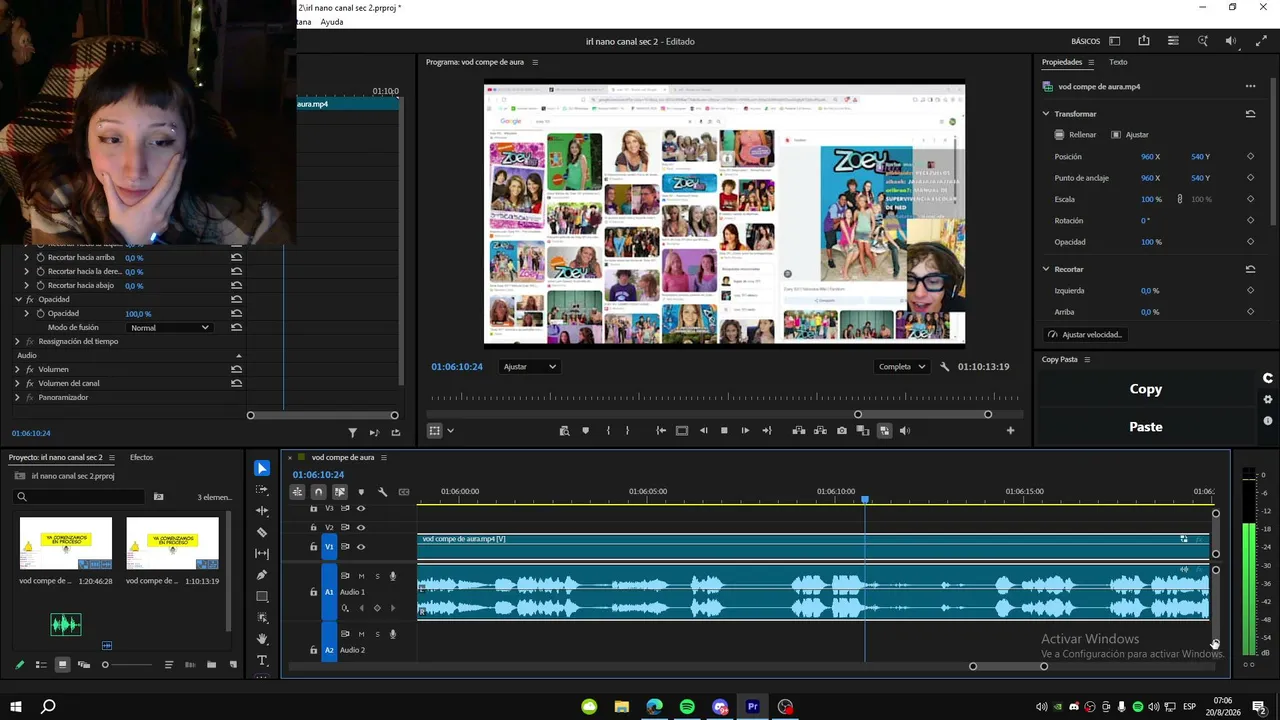Mute the Audio 2 track
1280x720 pixels.
tap(361, 634)
